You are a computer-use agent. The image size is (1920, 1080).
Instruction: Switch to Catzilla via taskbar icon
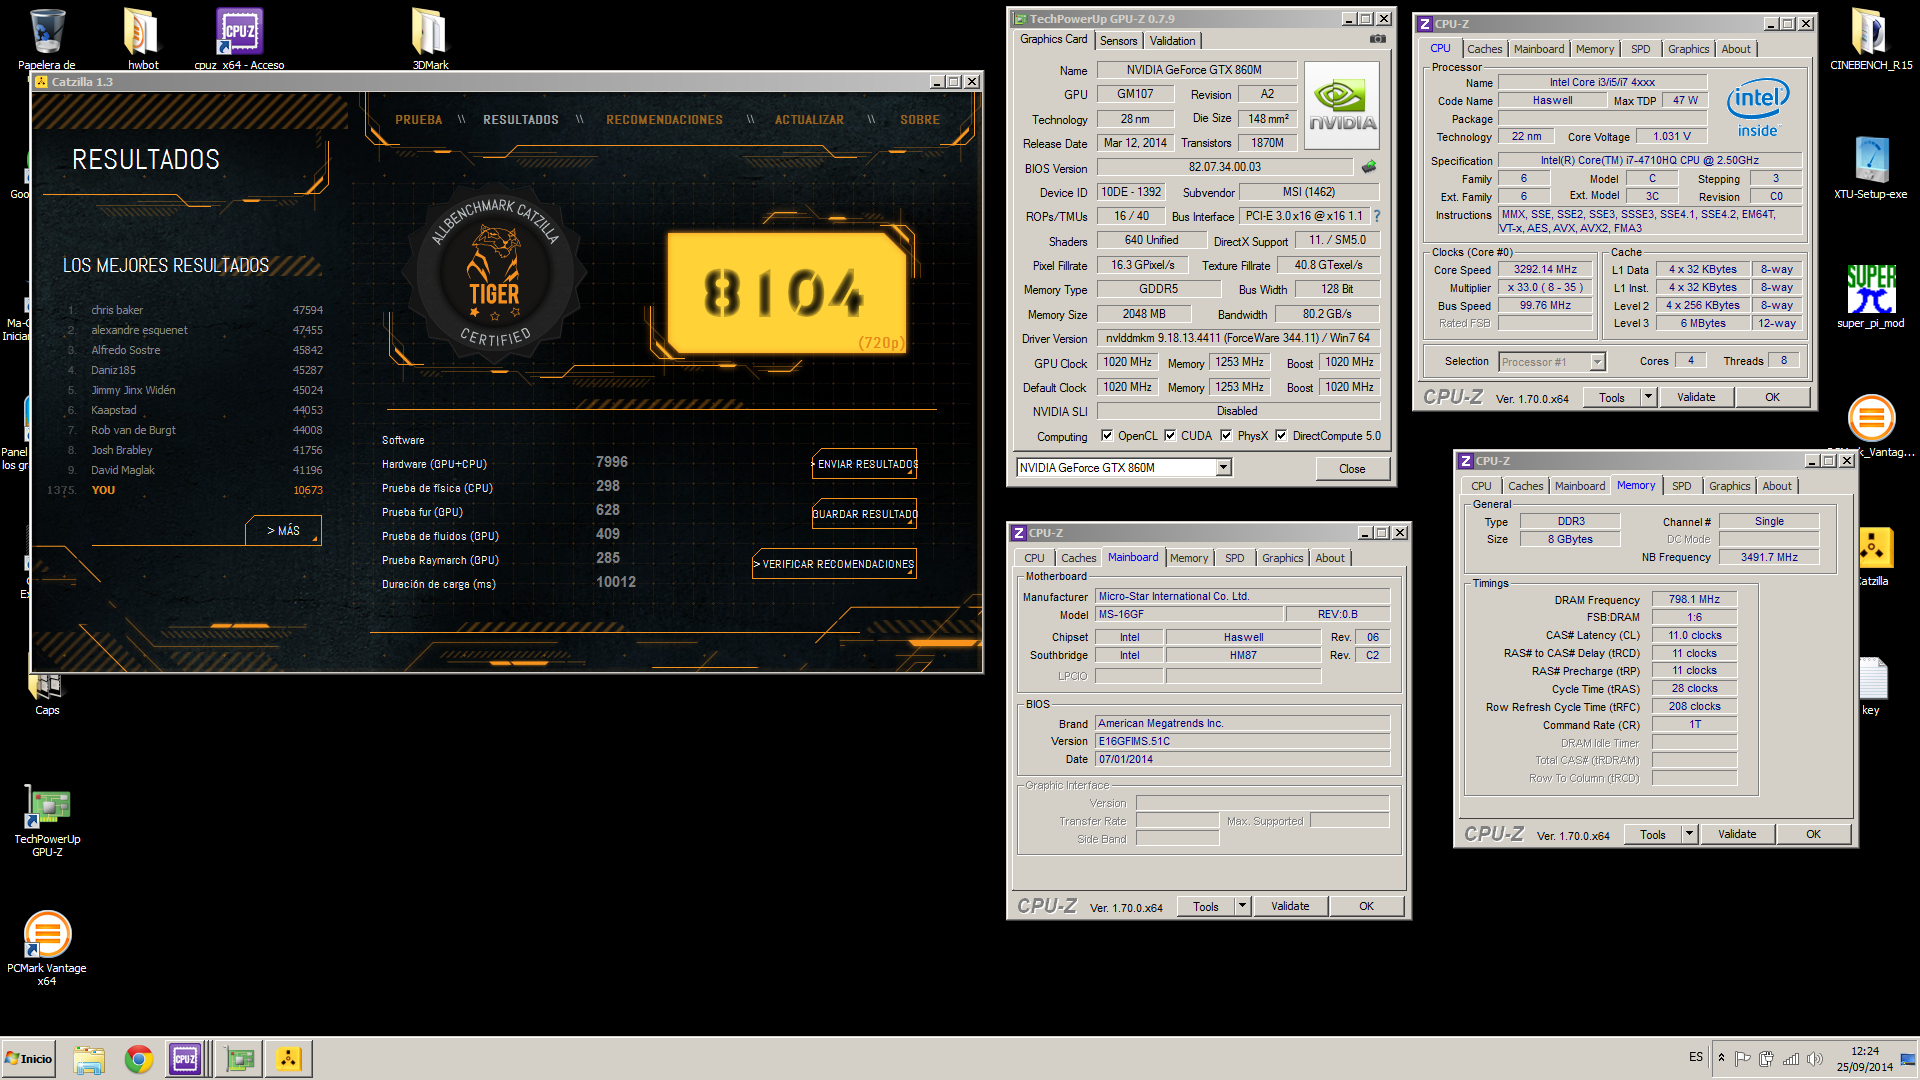click(289, 1059)
